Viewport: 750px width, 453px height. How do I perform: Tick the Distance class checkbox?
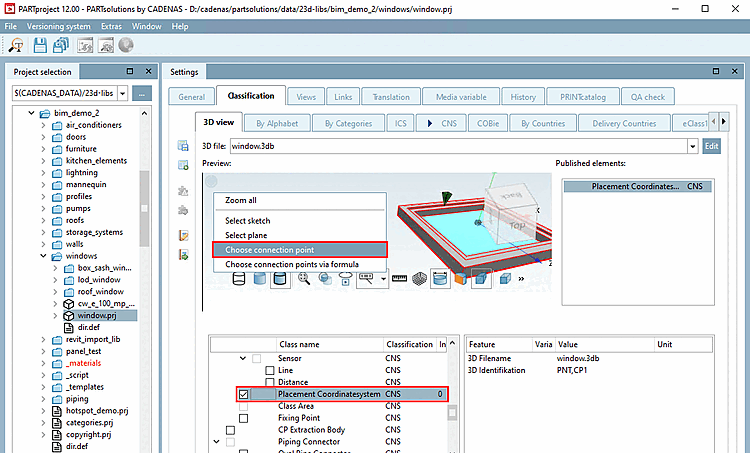270,383
